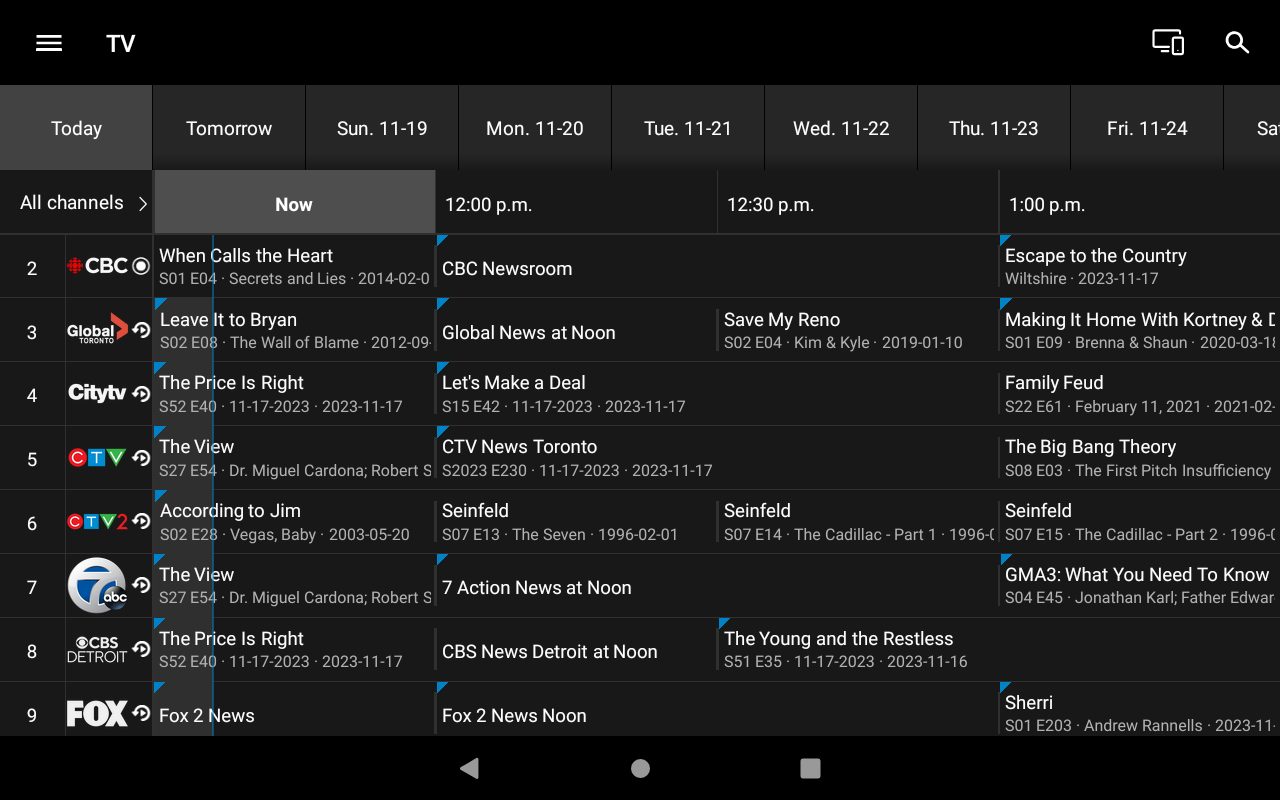The image size is (1280, 800).
Task: Tap the Android recent apps square
Action: [x=810, y=768]
